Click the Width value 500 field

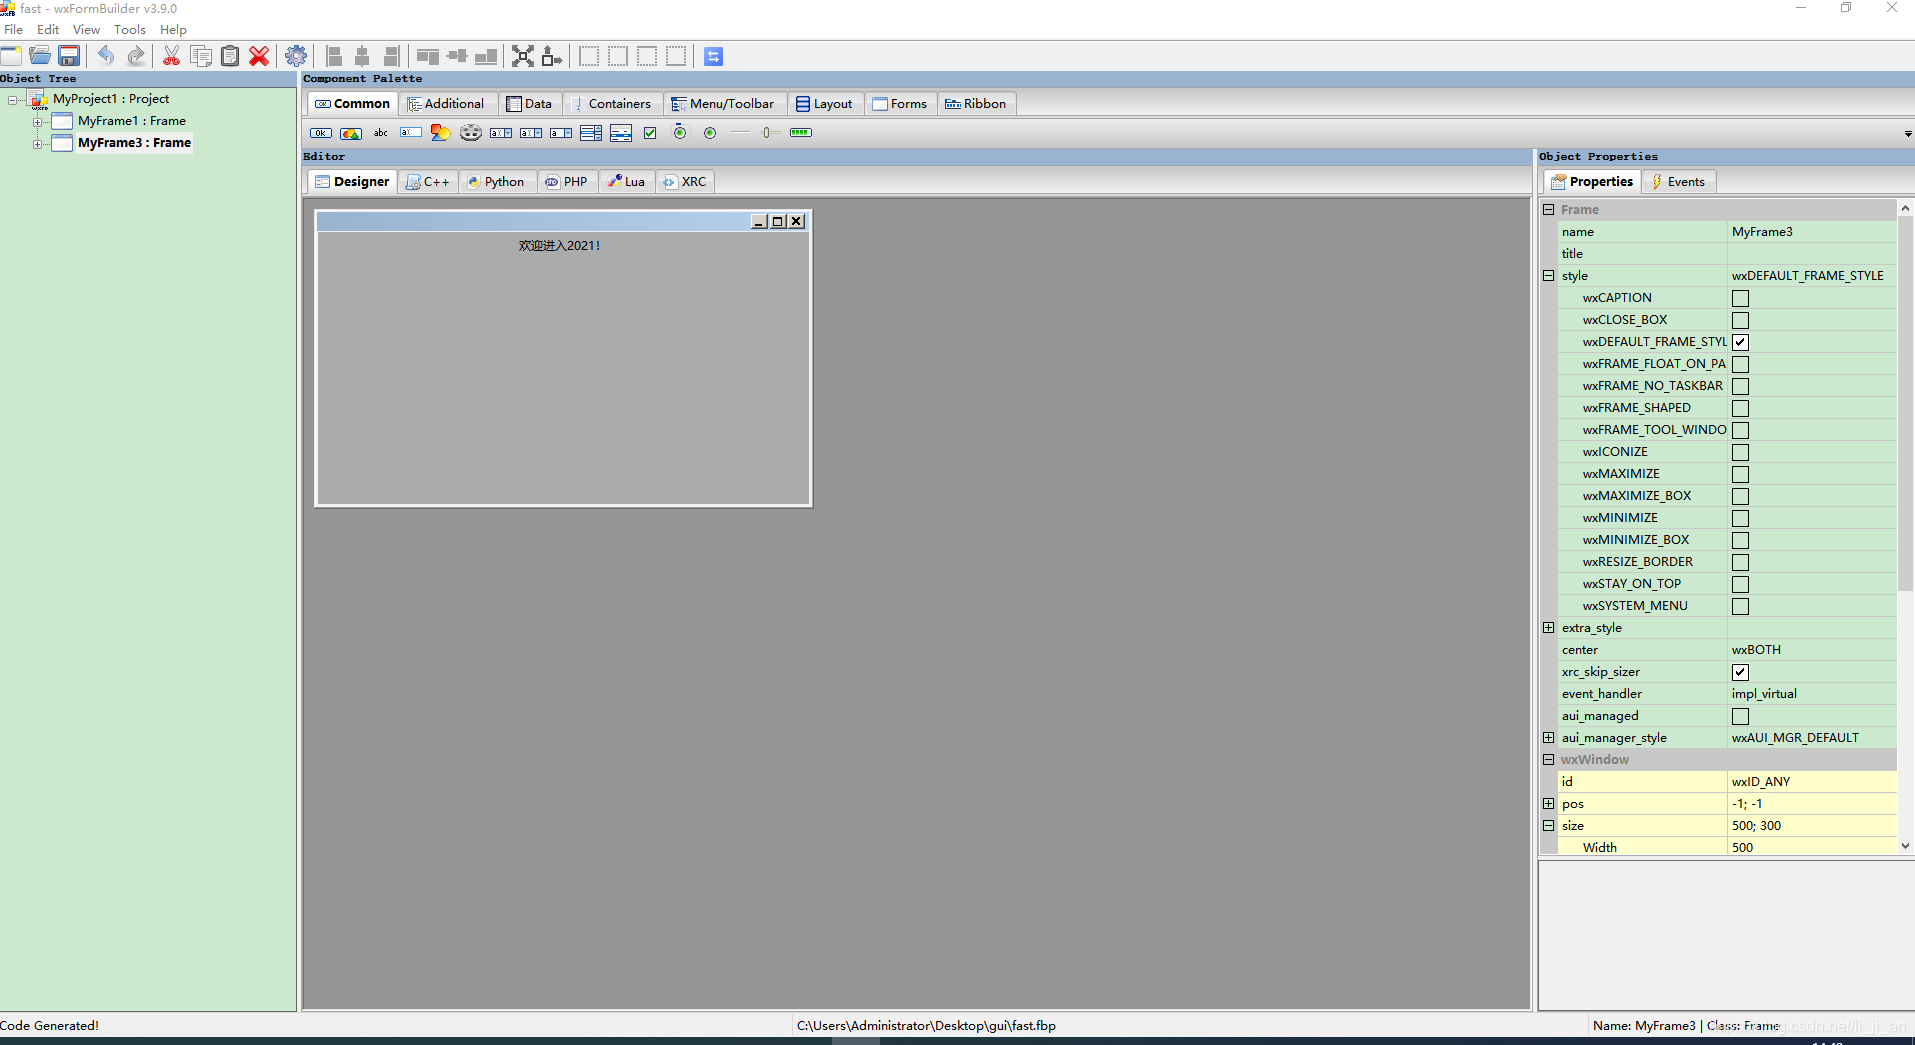[x=1811, y=848]
